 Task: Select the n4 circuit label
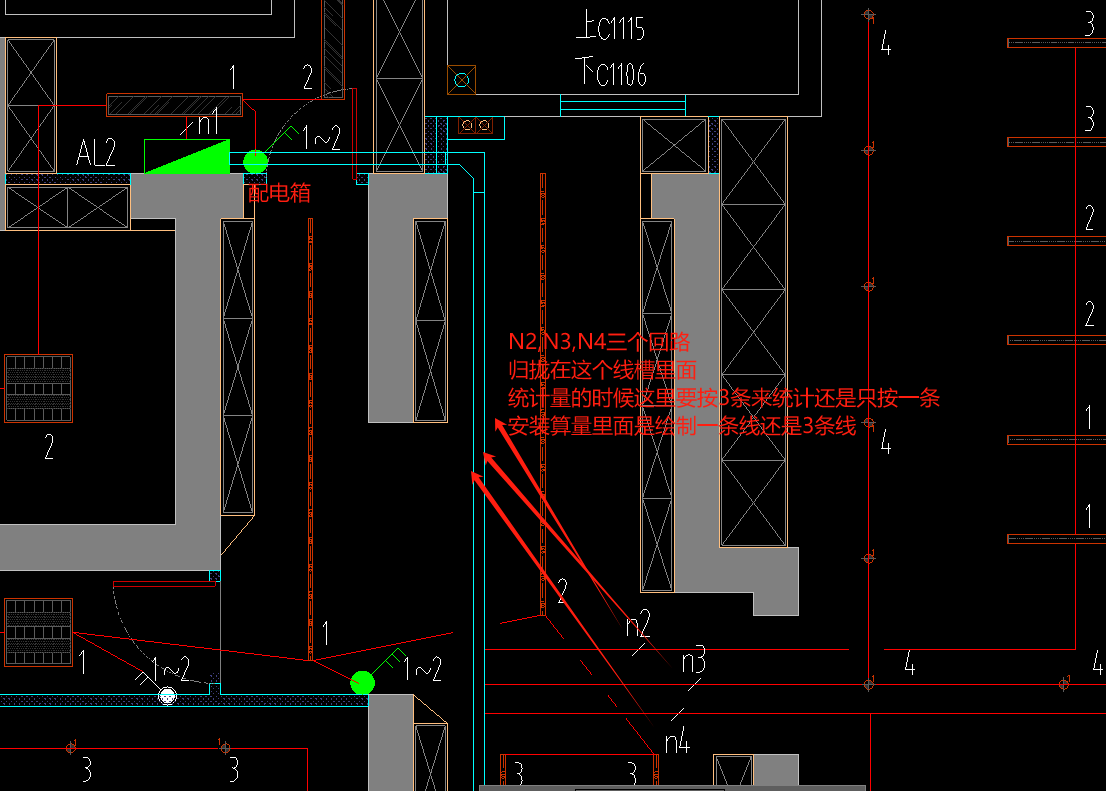tap(678, 742)
